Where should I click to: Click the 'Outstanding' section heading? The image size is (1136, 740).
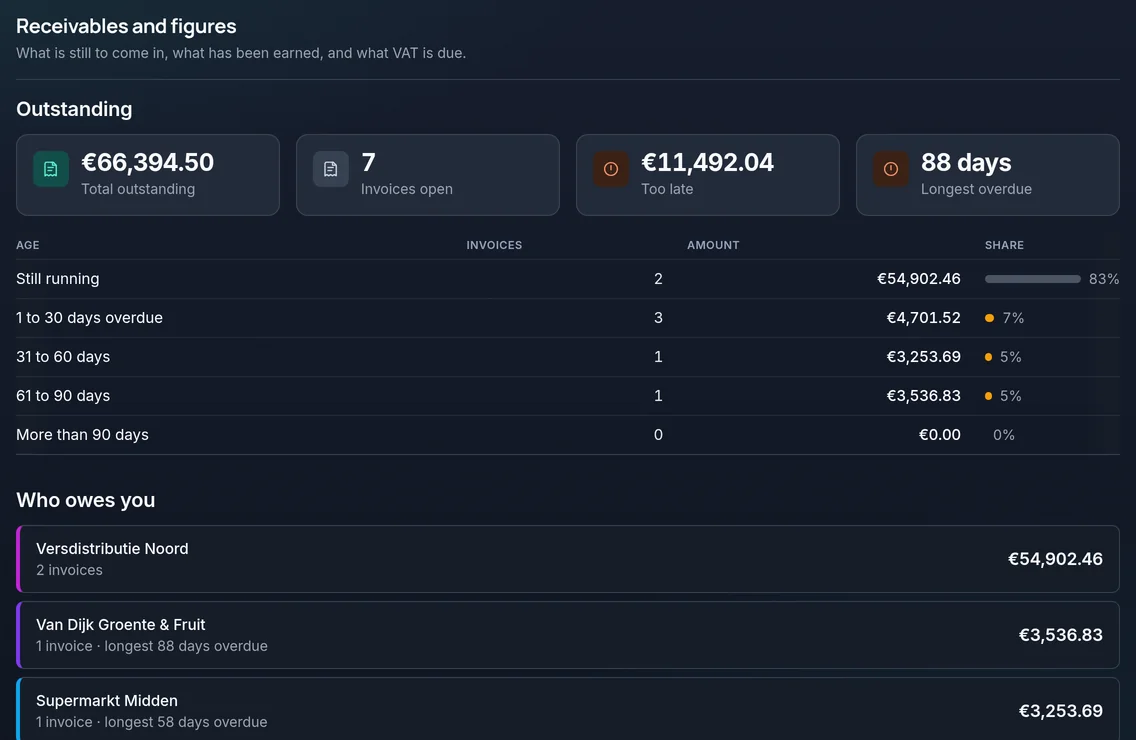(74, 109)
